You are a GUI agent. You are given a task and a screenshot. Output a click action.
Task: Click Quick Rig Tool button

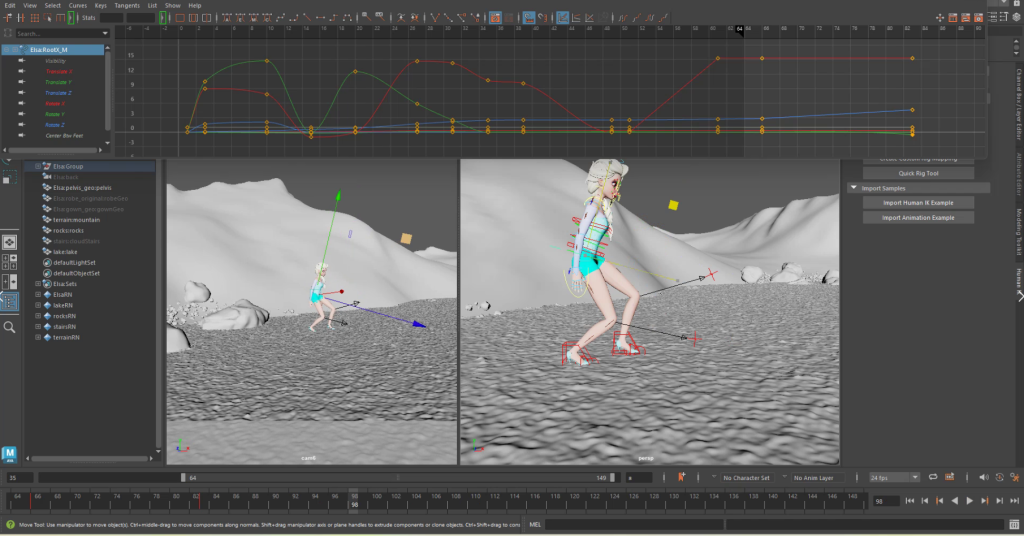coord(918,173)
